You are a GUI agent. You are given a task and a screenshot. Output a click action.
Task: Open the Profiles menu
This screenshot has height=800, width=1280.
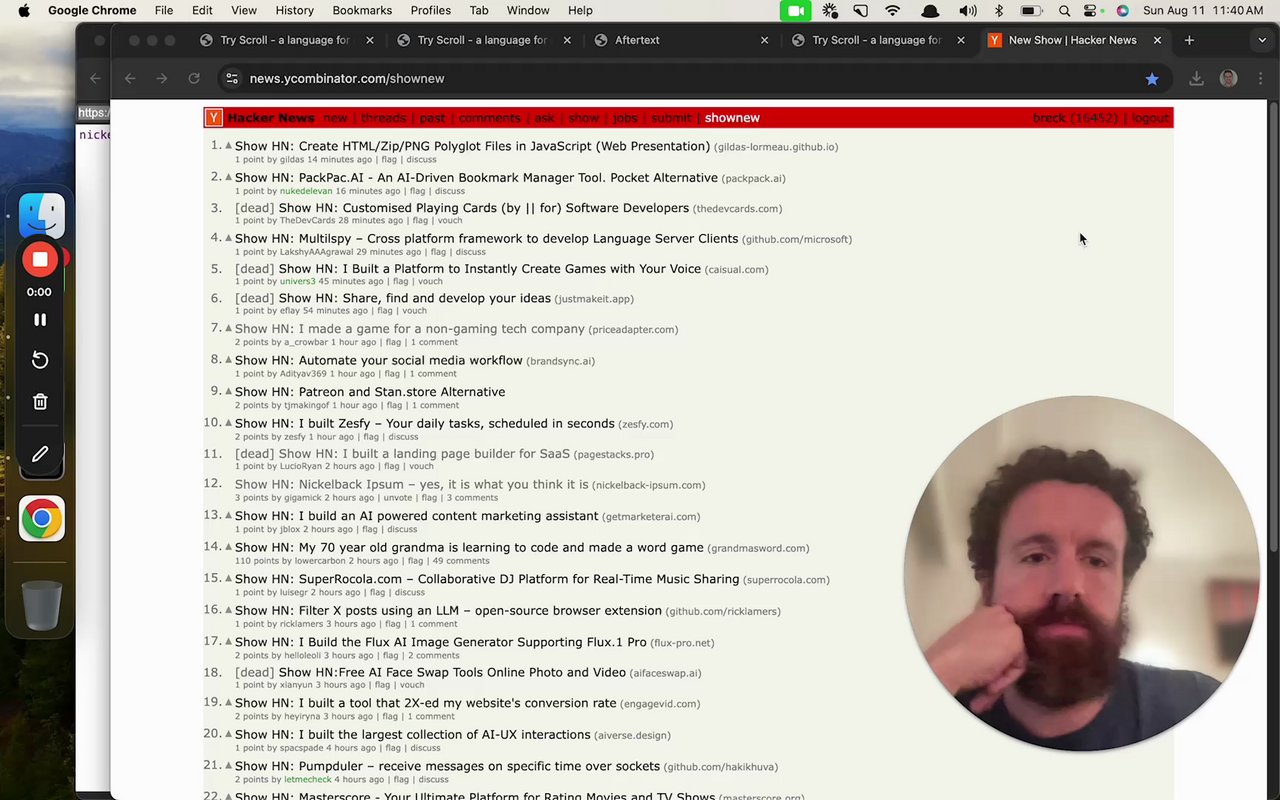(x=430, y=10)
